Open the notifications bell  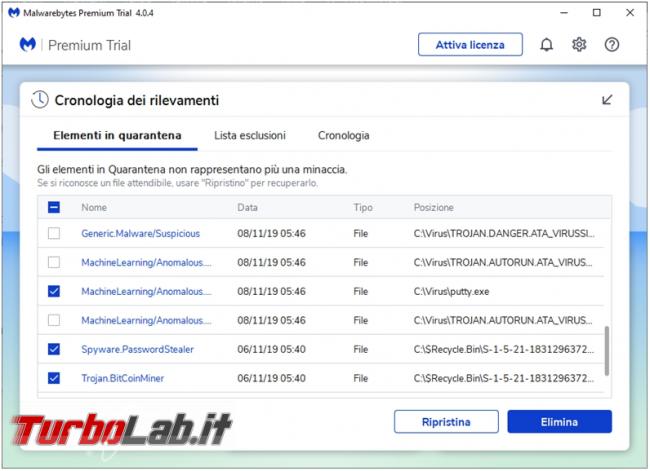click(x=546, y=44)
